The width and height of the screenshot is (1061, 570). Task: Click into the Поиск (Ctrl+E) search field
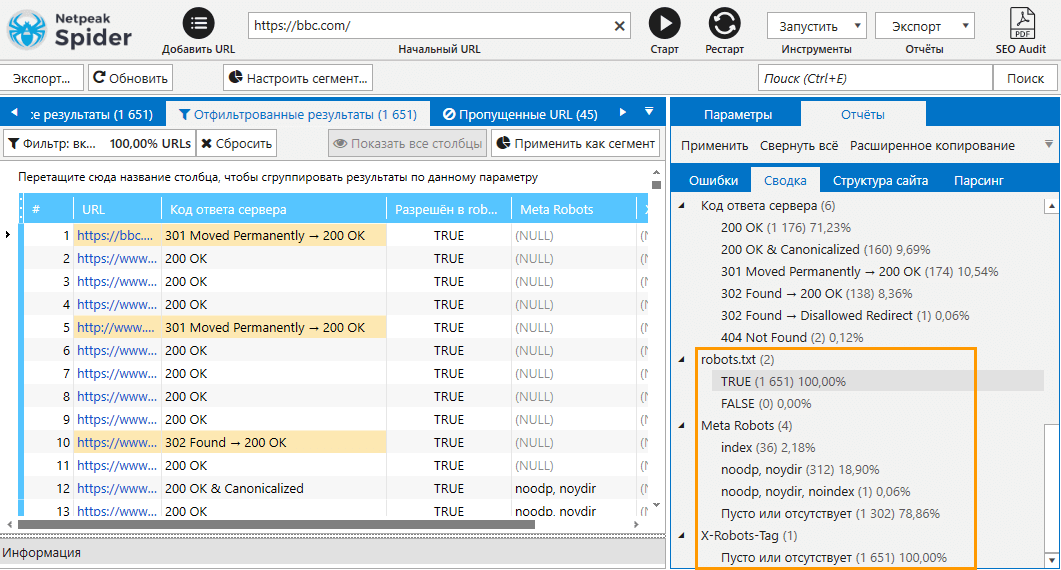tap(874, 78)
